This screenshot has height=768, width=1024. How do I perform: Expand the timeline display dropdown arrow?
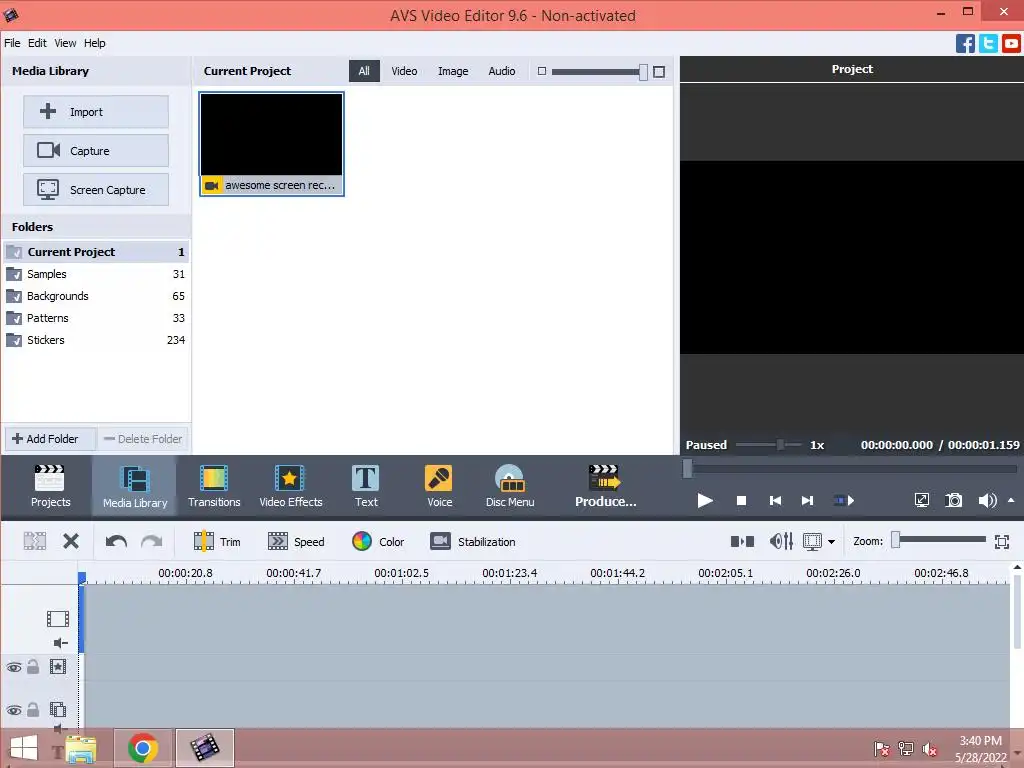pyautogui.click(x=831, y=541)
